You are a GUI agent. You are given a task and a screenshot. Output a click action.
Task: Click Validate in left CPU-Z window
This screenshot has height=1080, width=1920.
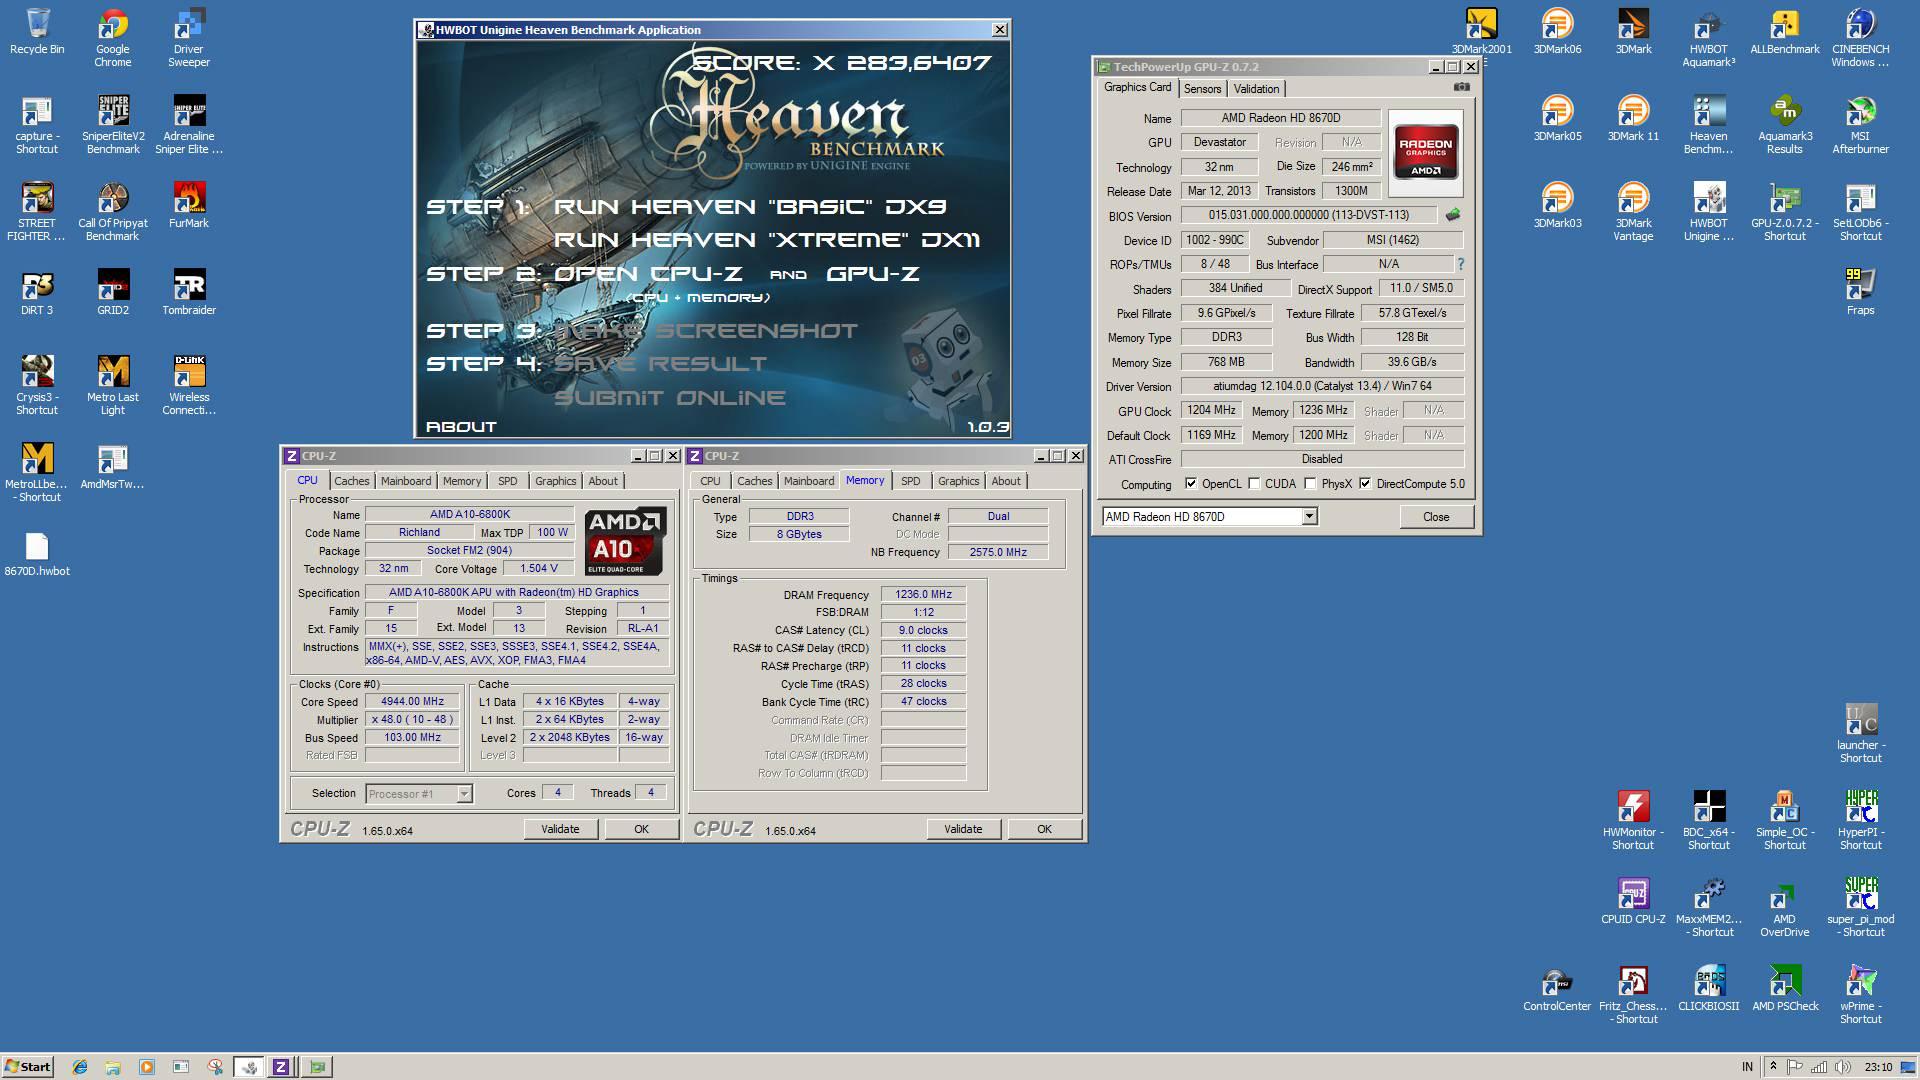pos(560,829)
